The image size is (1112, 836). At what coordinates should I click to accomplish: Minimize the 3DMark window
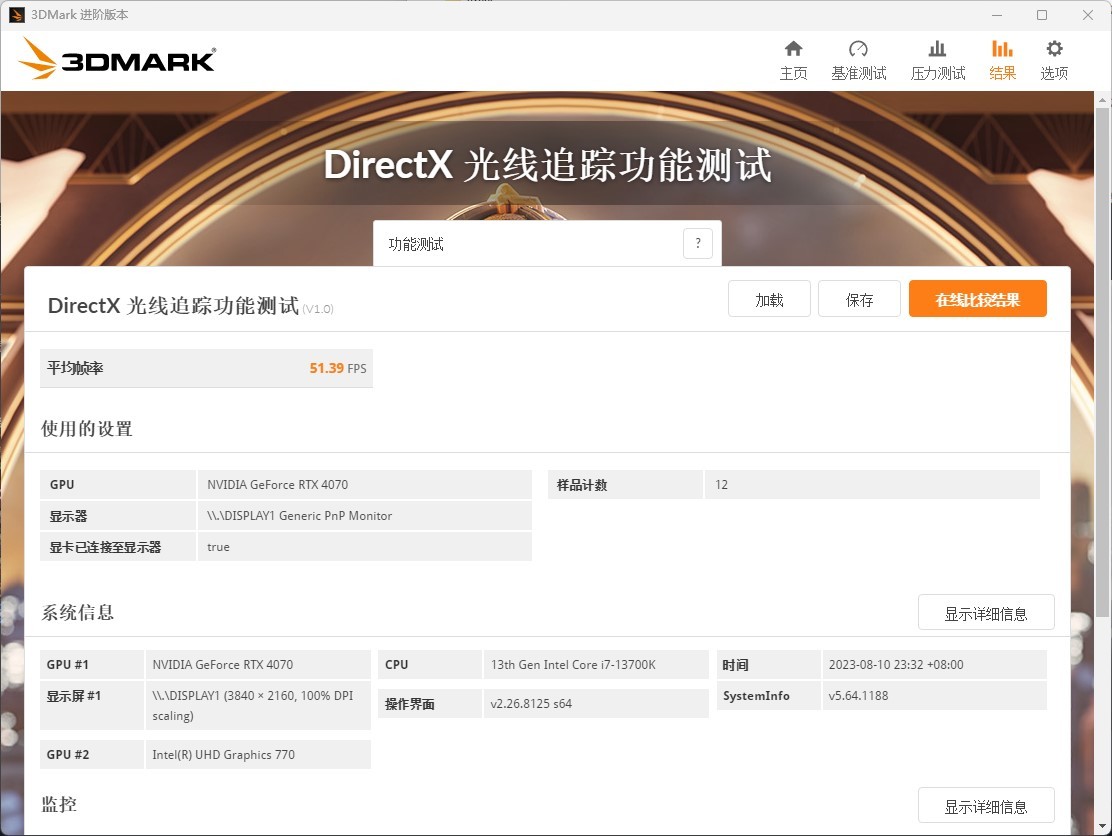click(x=996, y=15)
